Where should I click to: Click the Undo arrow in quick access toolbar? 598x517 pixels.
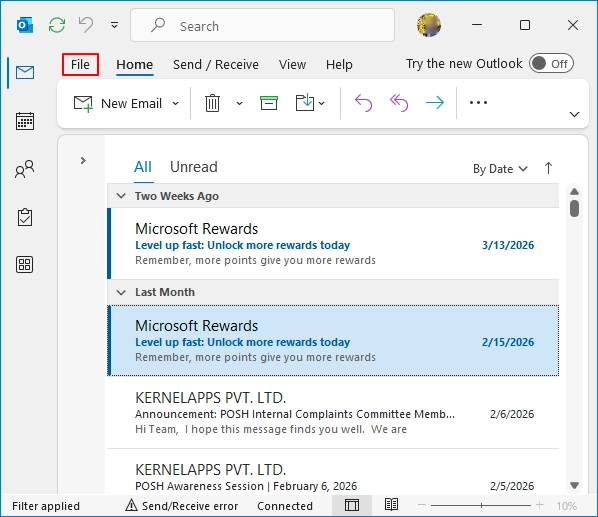(x=86, y=25)
